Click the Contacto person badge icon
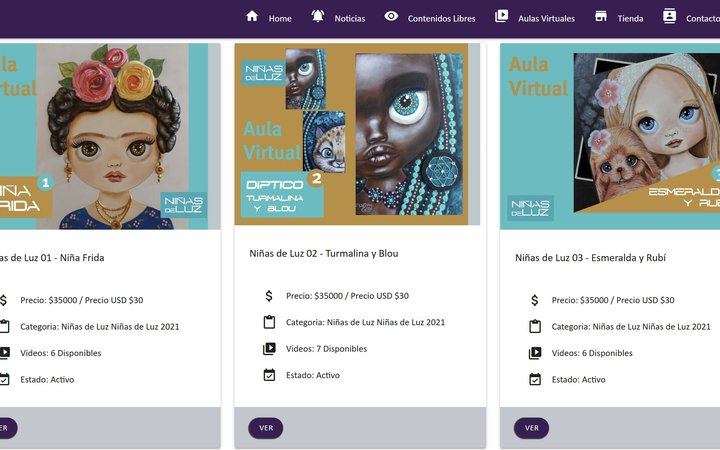The height and width of the screenshot is (450, 720). (x=669, y=16)
